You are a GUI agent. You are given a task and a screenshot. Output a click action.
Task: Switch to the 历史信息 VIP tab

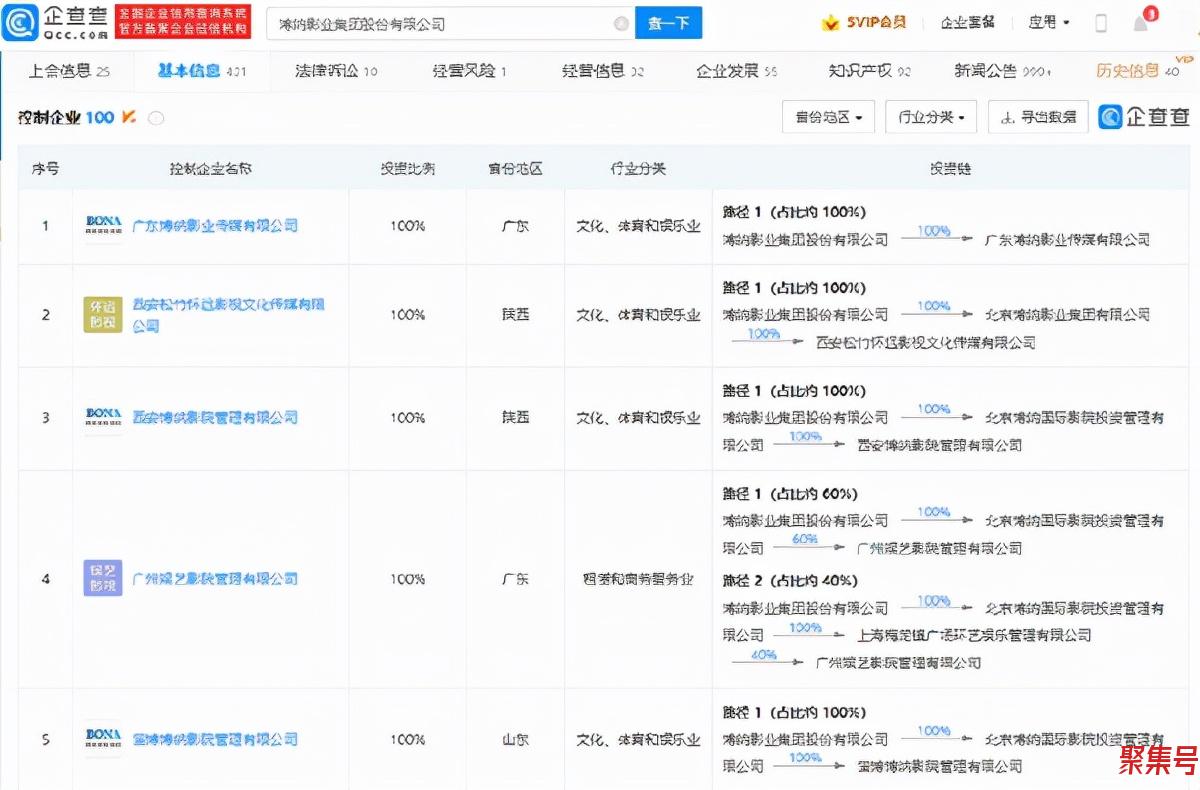[x=1143, y=70]
